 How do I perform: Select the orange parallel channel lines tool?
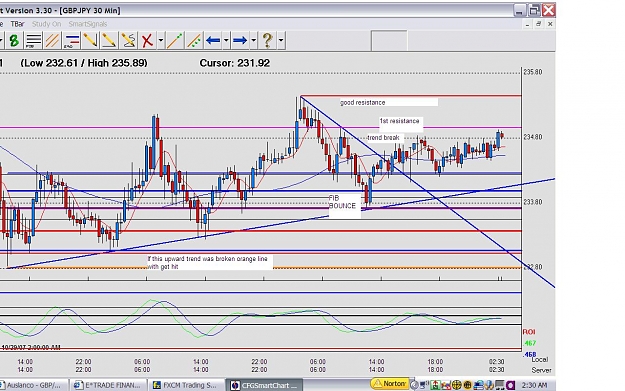coord(52,40)
